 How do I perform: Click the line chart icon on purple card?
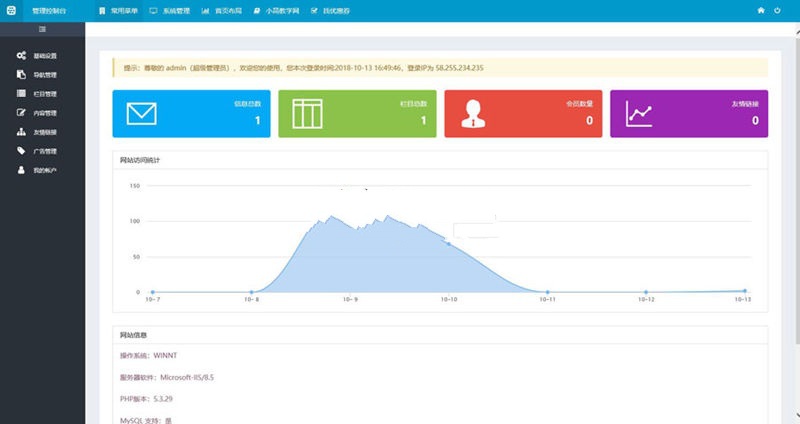639,114
